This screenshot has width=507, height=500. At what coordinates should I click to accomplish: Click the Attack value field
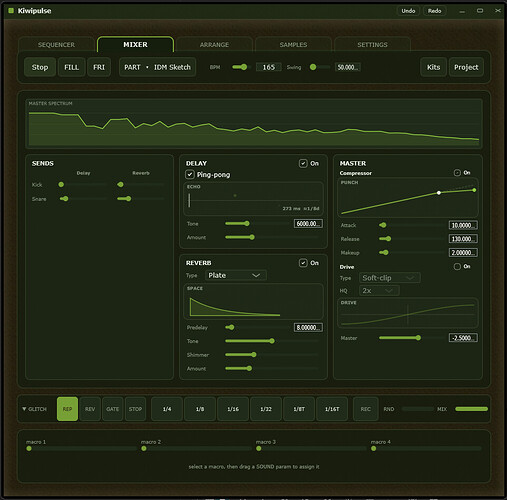(x=463, y=225)
